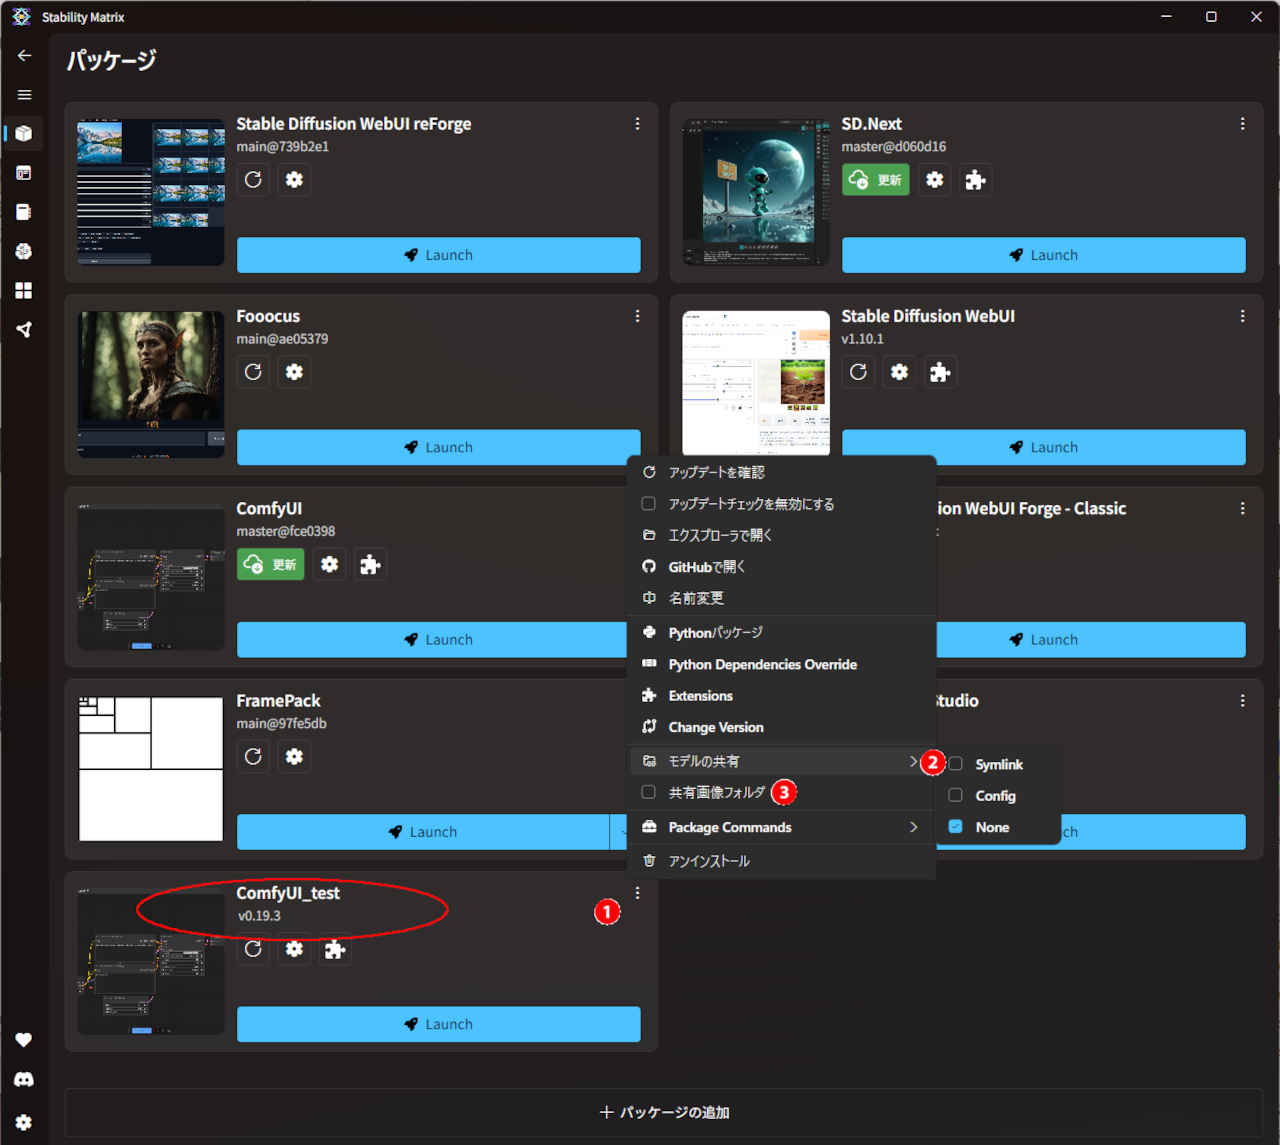Image resolution: width=1280 pixels, height=1145 pixels.
Task: Open settings gear for Fooocus
Action: (294, 371)
